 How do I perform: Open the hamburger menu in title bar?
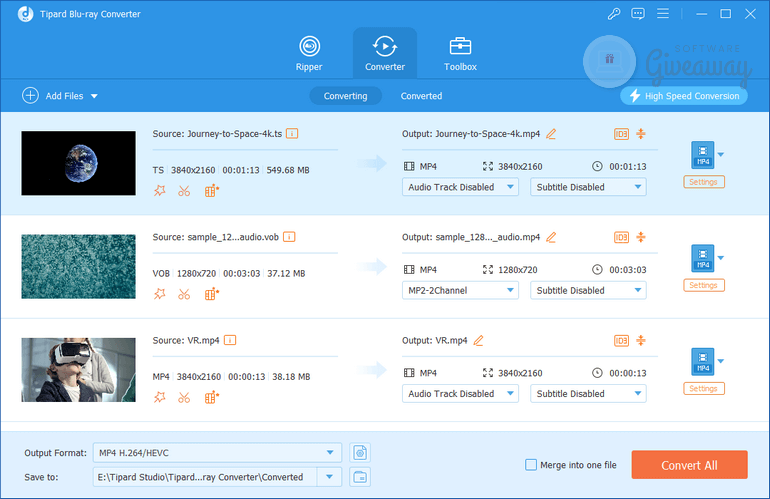coord(663,14)
